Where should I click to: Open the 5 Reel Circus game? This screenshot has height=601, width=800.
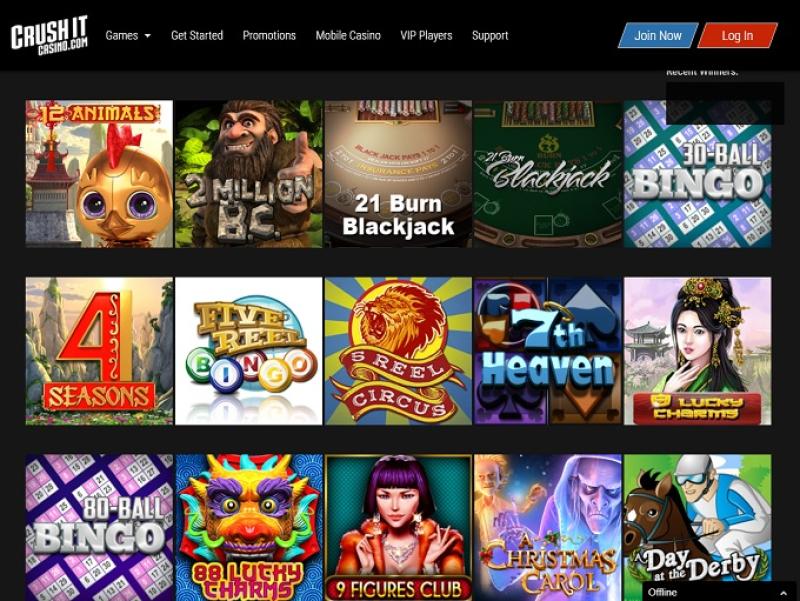(398, 351)
